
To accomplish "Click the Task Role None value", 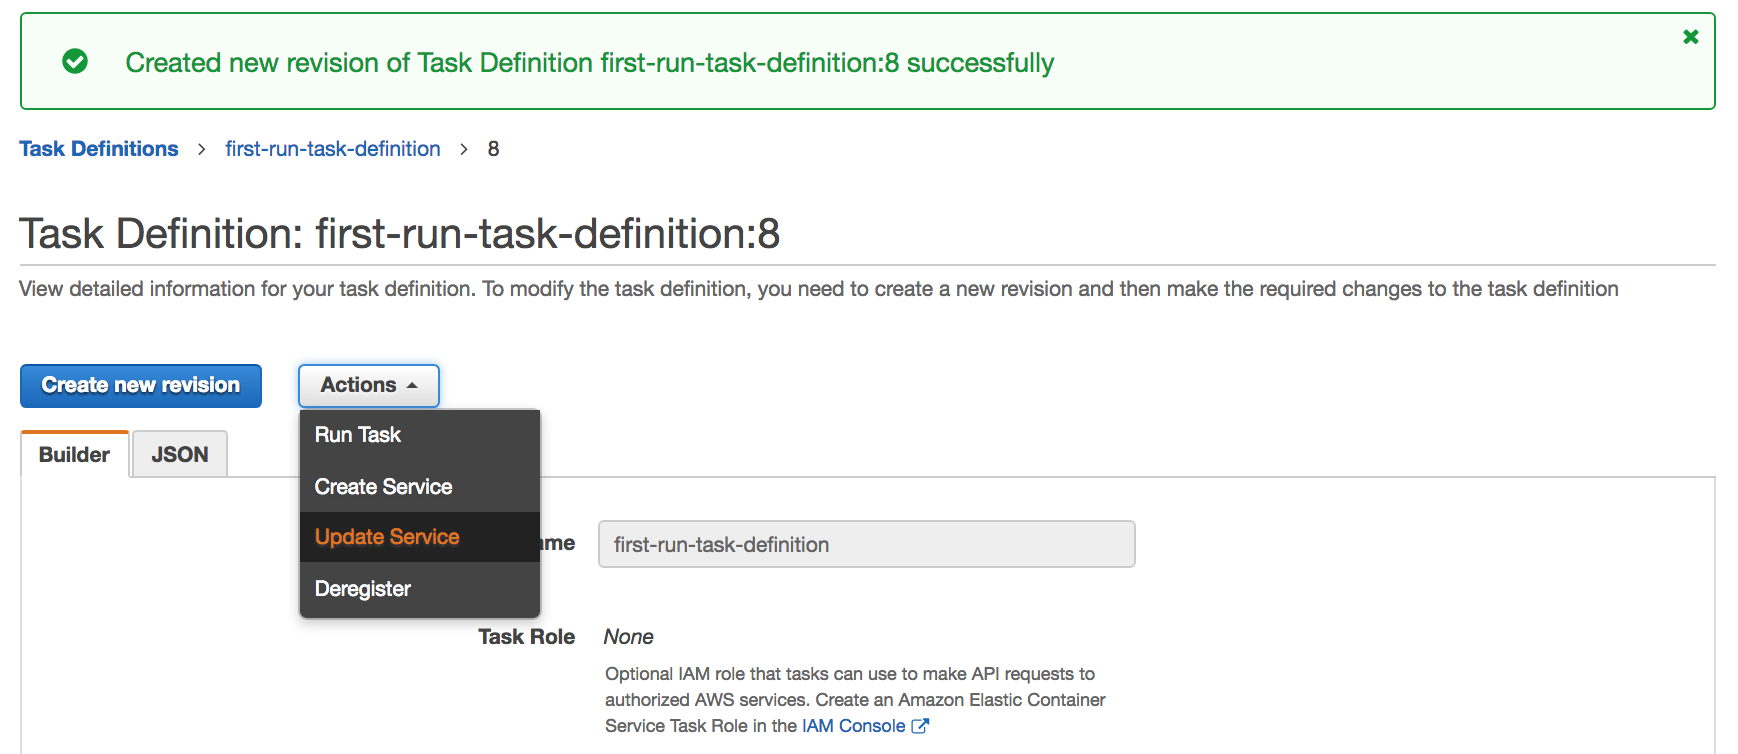I will pos(629,637).
